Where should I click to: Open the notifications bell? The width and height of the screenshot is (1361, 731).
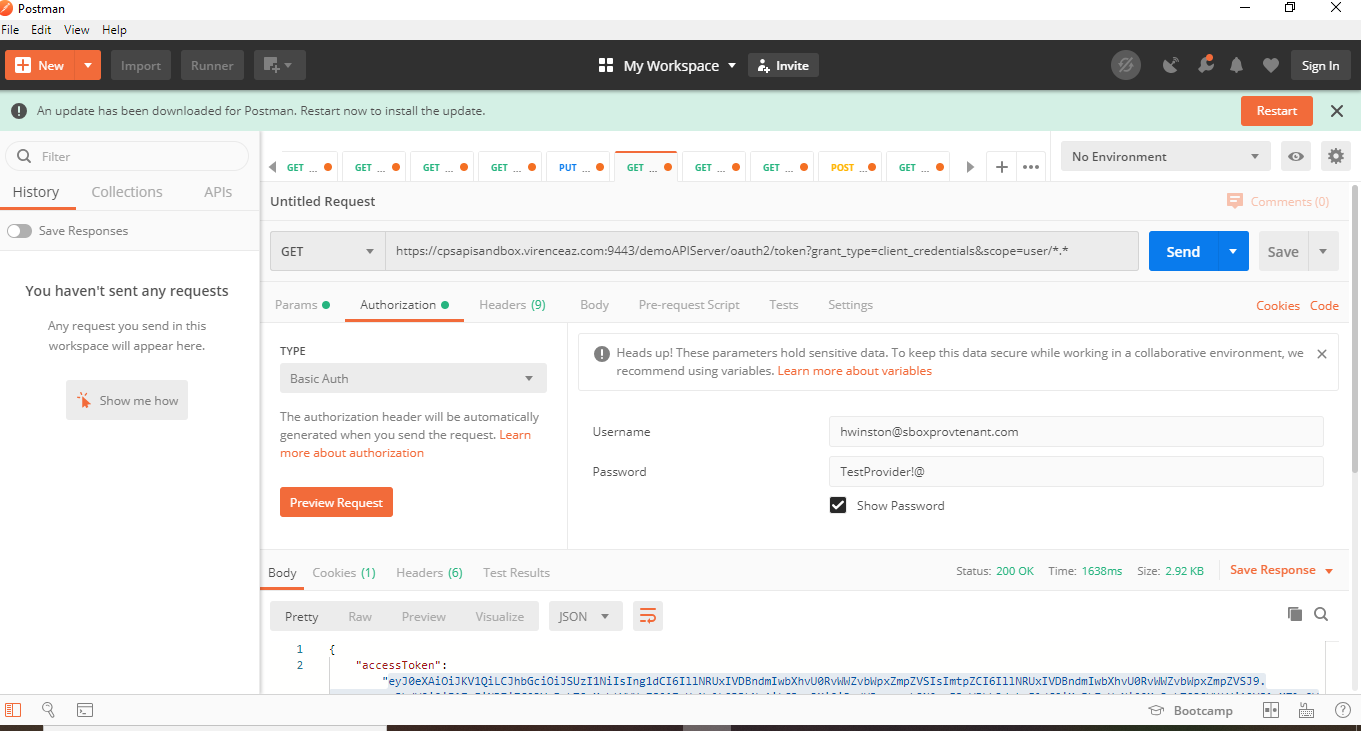(1236, 64)
